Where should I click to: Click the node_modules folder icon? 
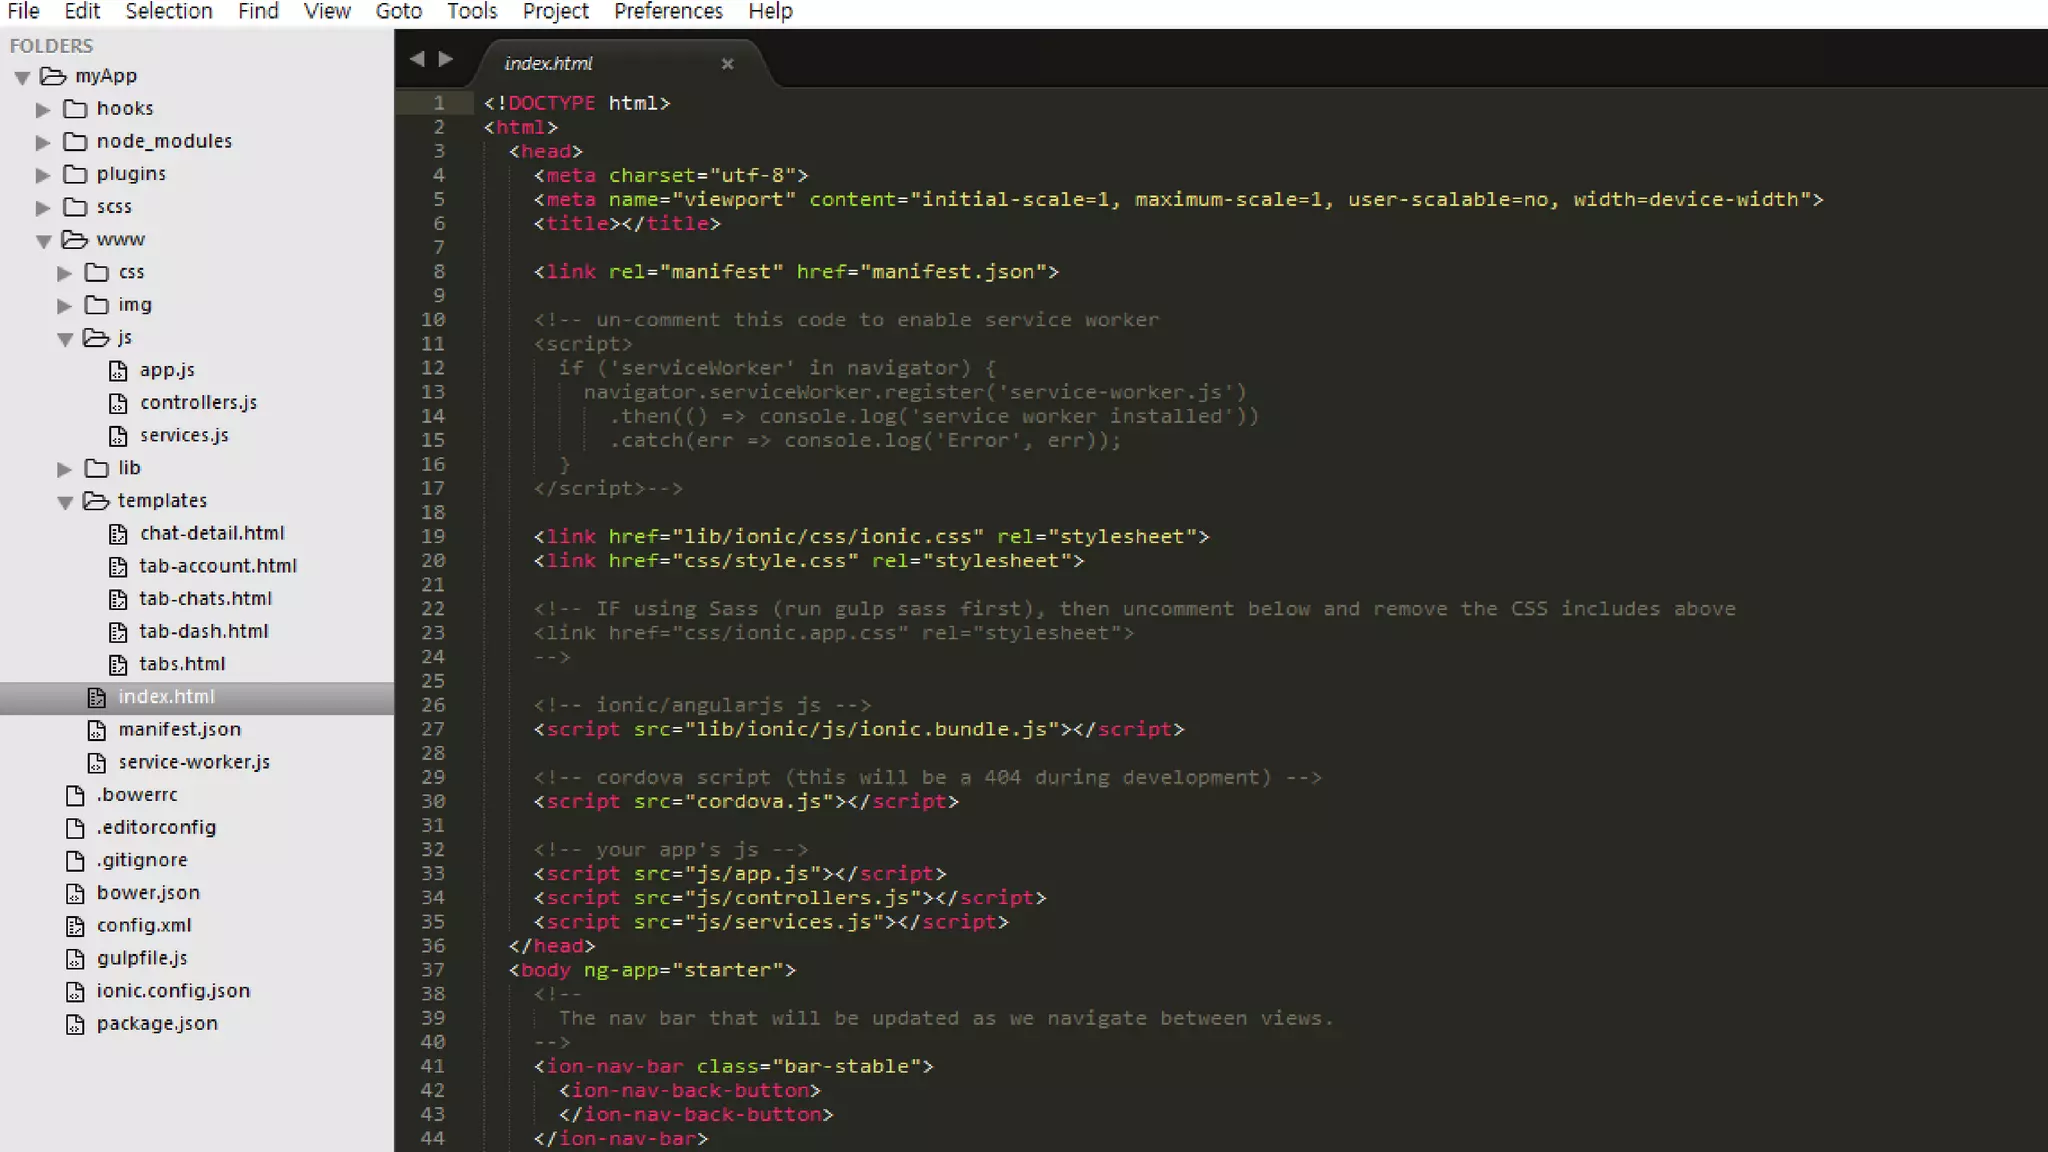75,142
